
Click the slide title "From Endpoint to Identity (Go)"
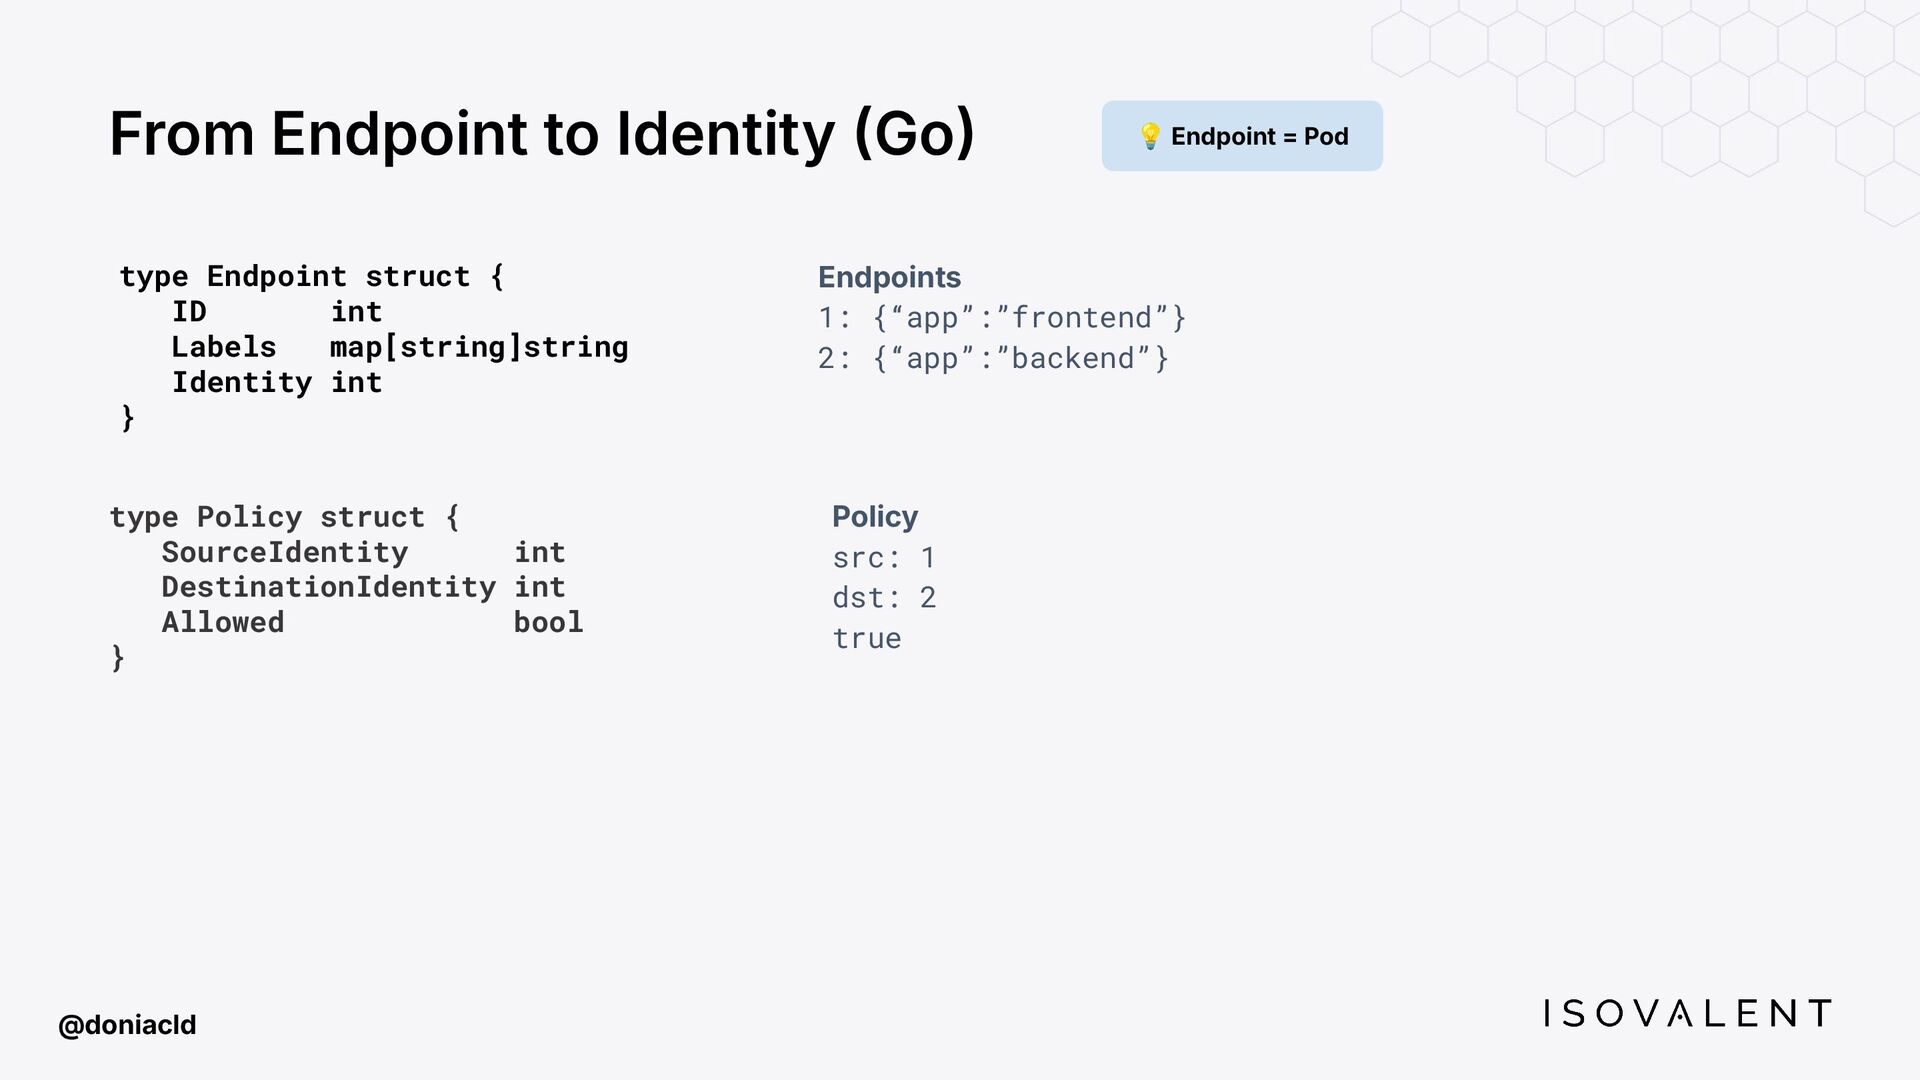pyautogui.click(x=541, y=134)
